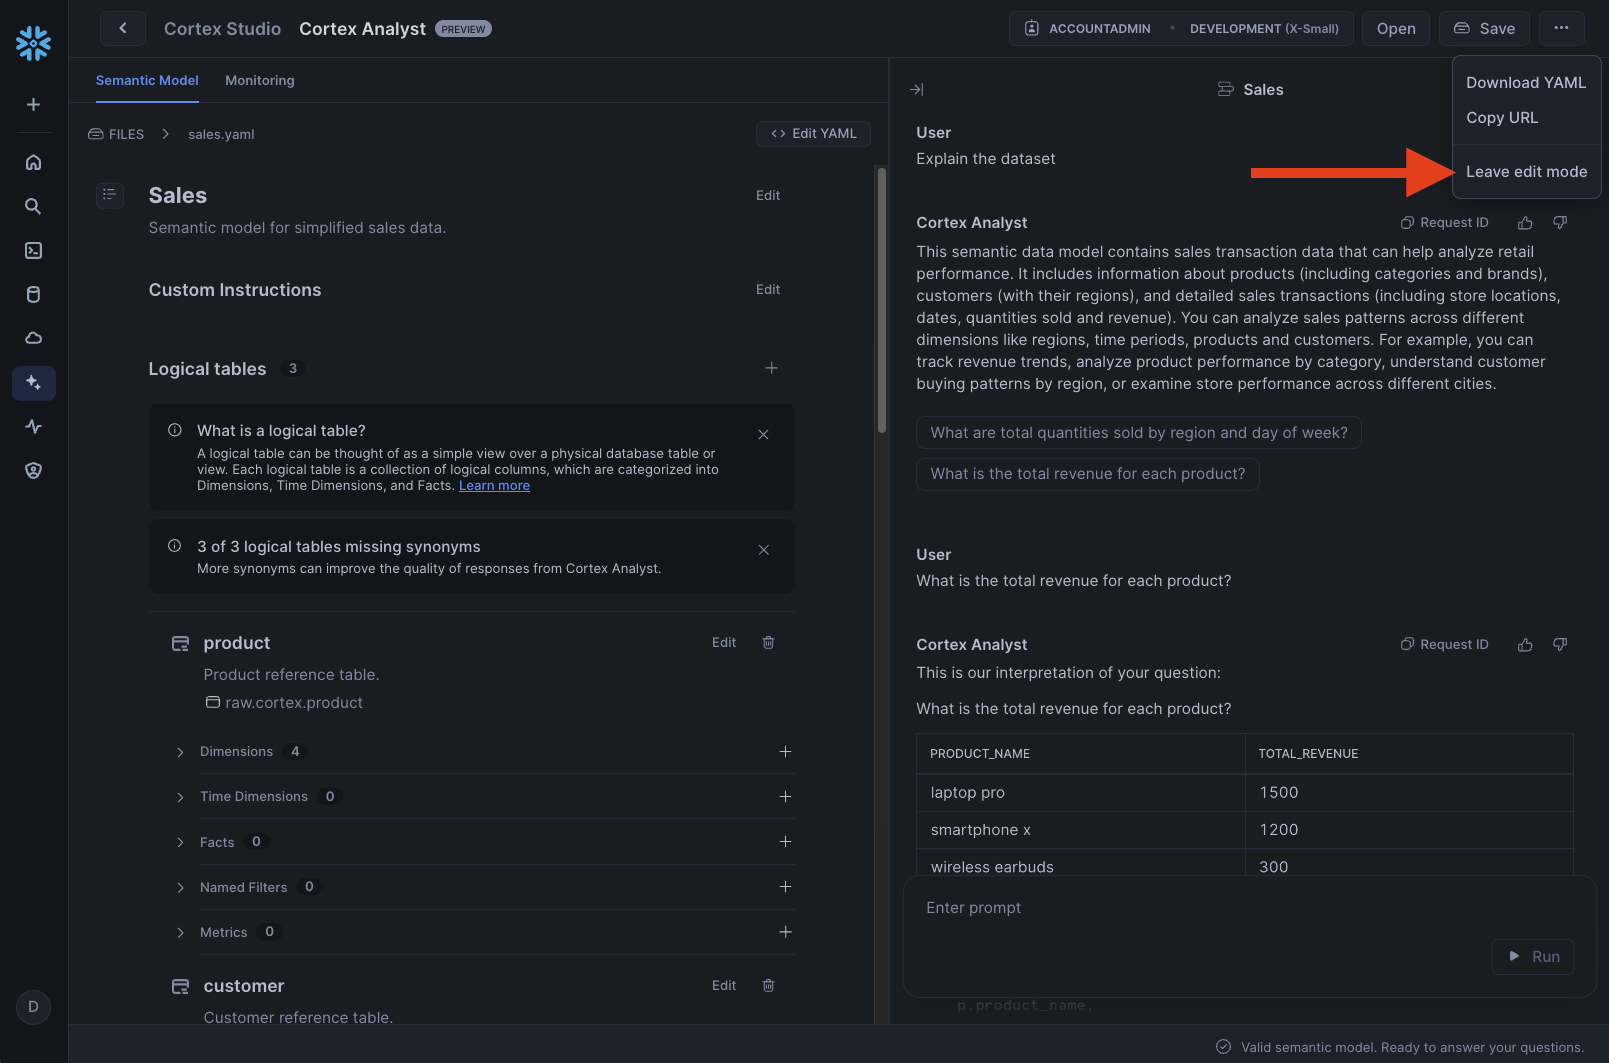Open the Worksheets terminal icon in sidebar
The image size is (1609, 1063).
(33, 250)
